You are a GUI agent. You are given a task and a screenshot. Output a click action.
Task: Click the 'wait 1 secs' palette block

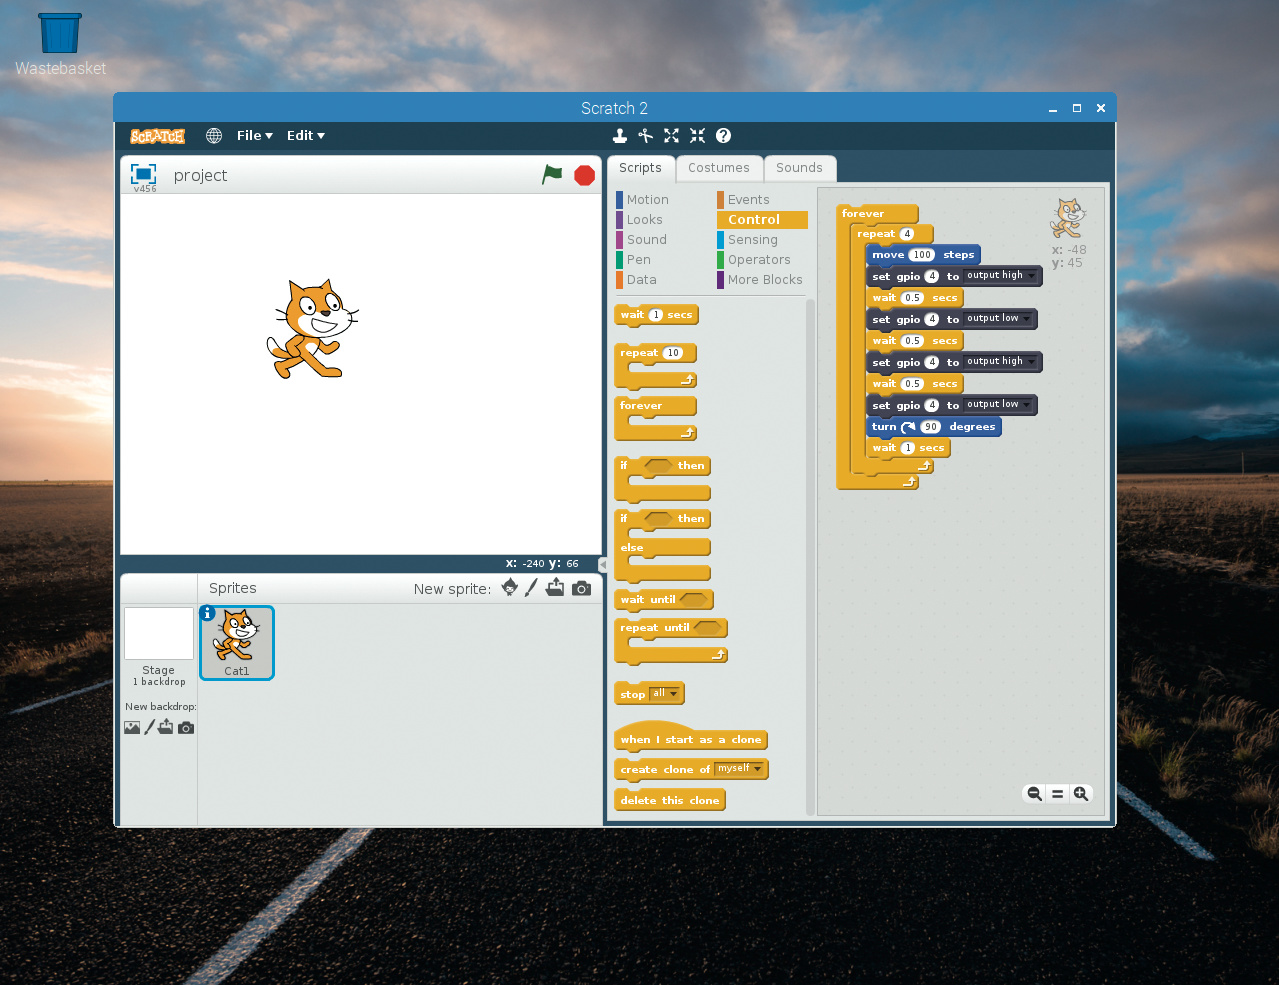pos(656,315)
